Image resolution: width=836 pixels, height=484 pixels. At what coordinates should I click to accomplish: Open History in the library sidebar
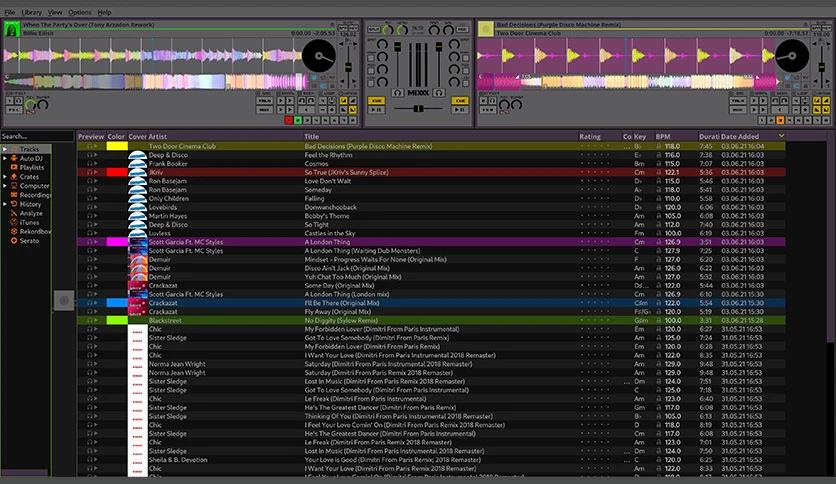(30, 204)
